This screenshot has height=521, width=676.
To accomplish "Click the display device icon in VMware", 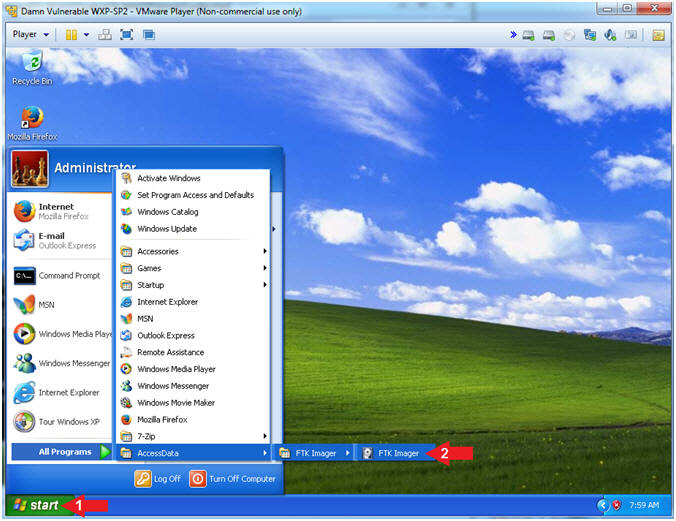I will [631, 35].
